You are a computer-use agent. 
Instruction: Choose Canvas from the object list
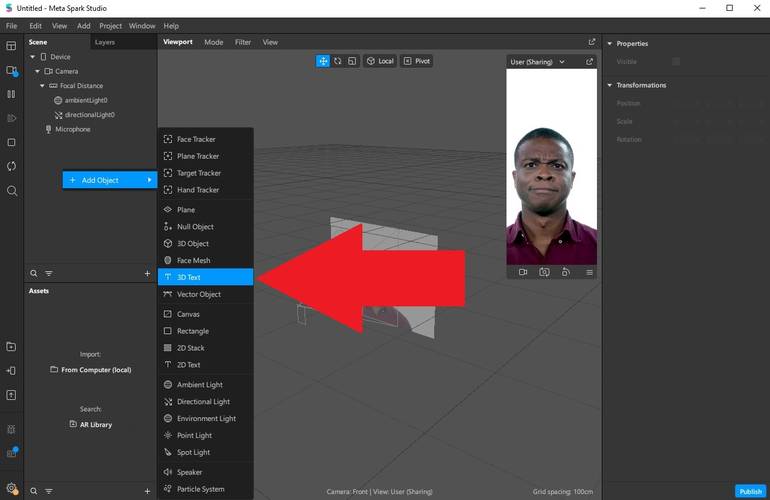[206, 314]
